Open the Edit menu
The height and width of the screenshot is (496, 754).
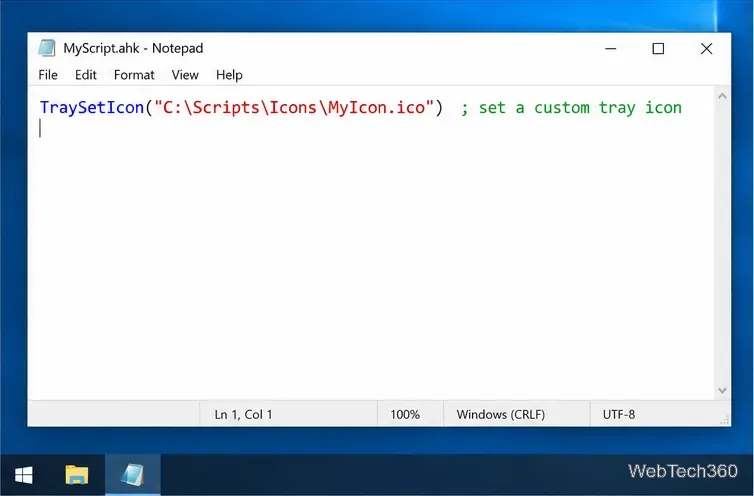click(x=86, y=75)
